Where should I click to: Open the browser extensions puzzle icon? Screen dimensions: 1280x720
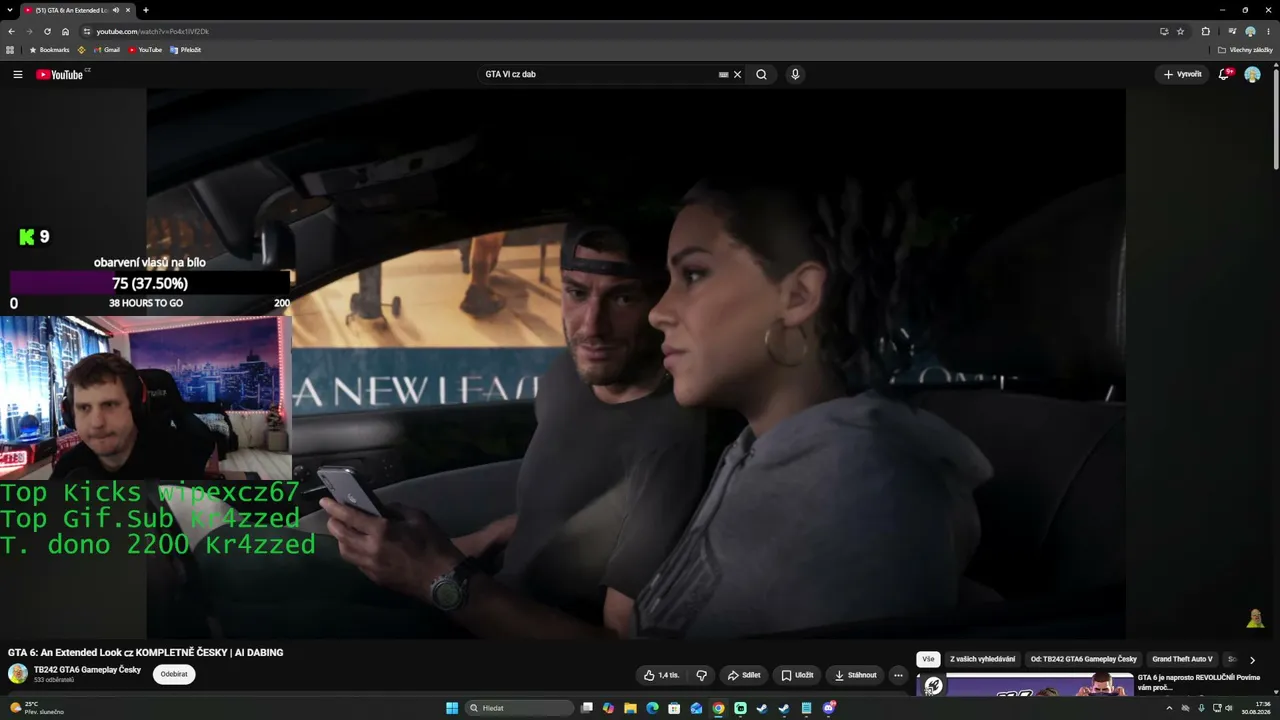[x=1205, y=31]
